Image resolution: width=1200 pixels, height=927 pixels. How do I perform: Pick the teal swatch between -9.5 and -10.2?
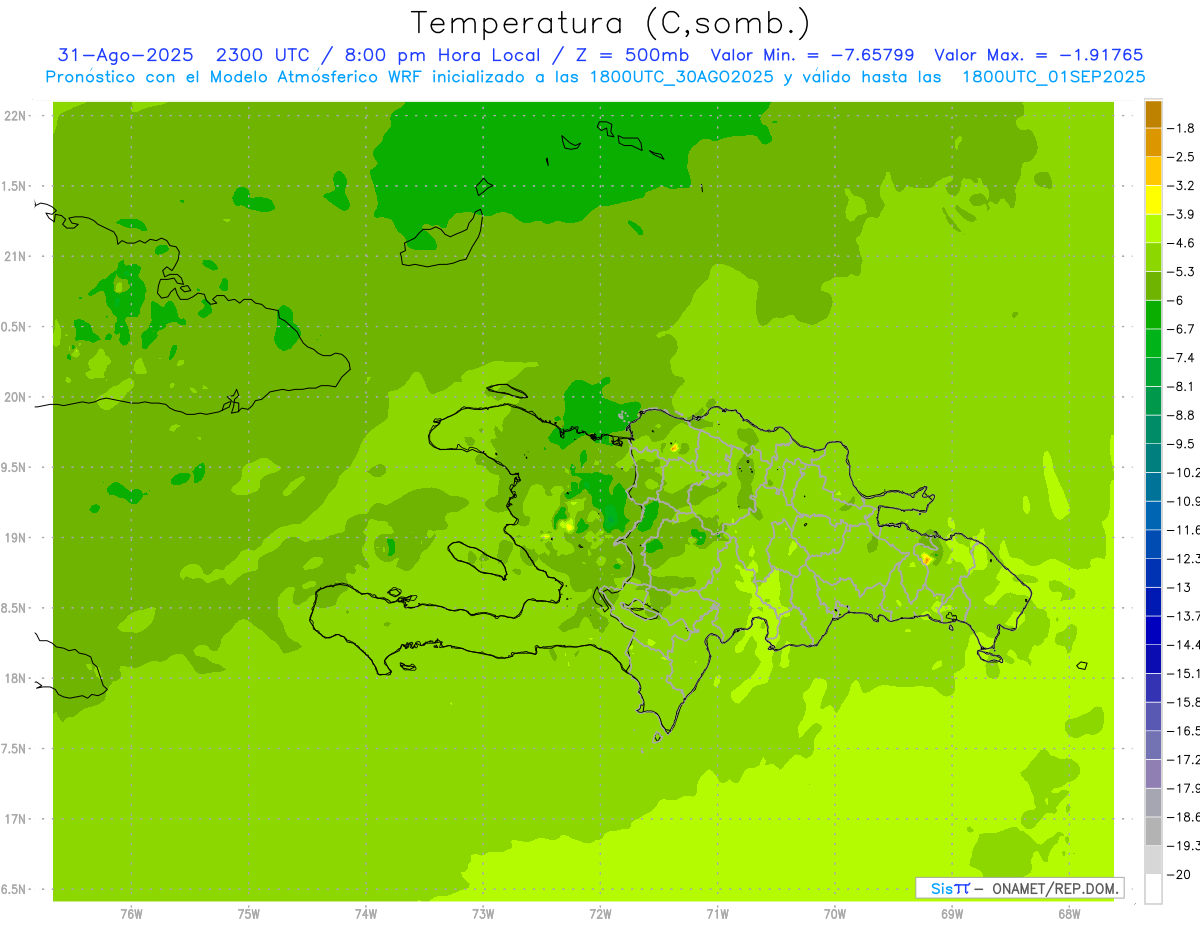click(1153, 458)
